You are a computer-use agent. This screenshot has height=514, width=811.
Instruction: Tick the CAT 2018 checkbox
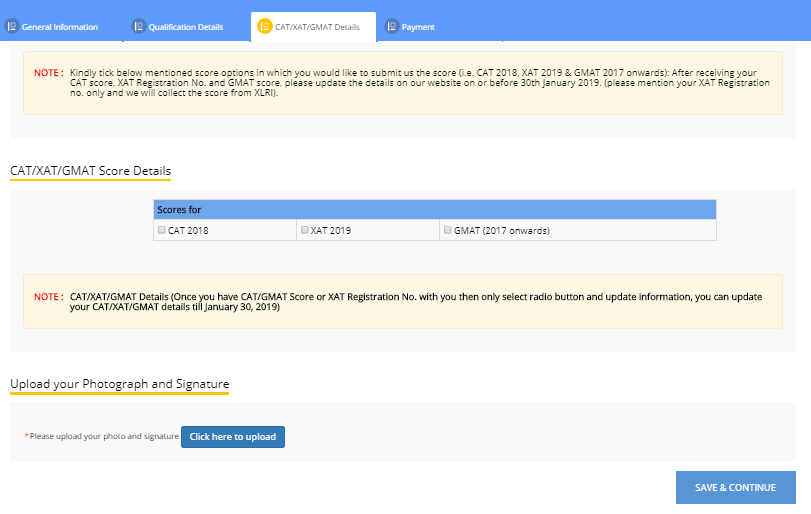(162, 230)
